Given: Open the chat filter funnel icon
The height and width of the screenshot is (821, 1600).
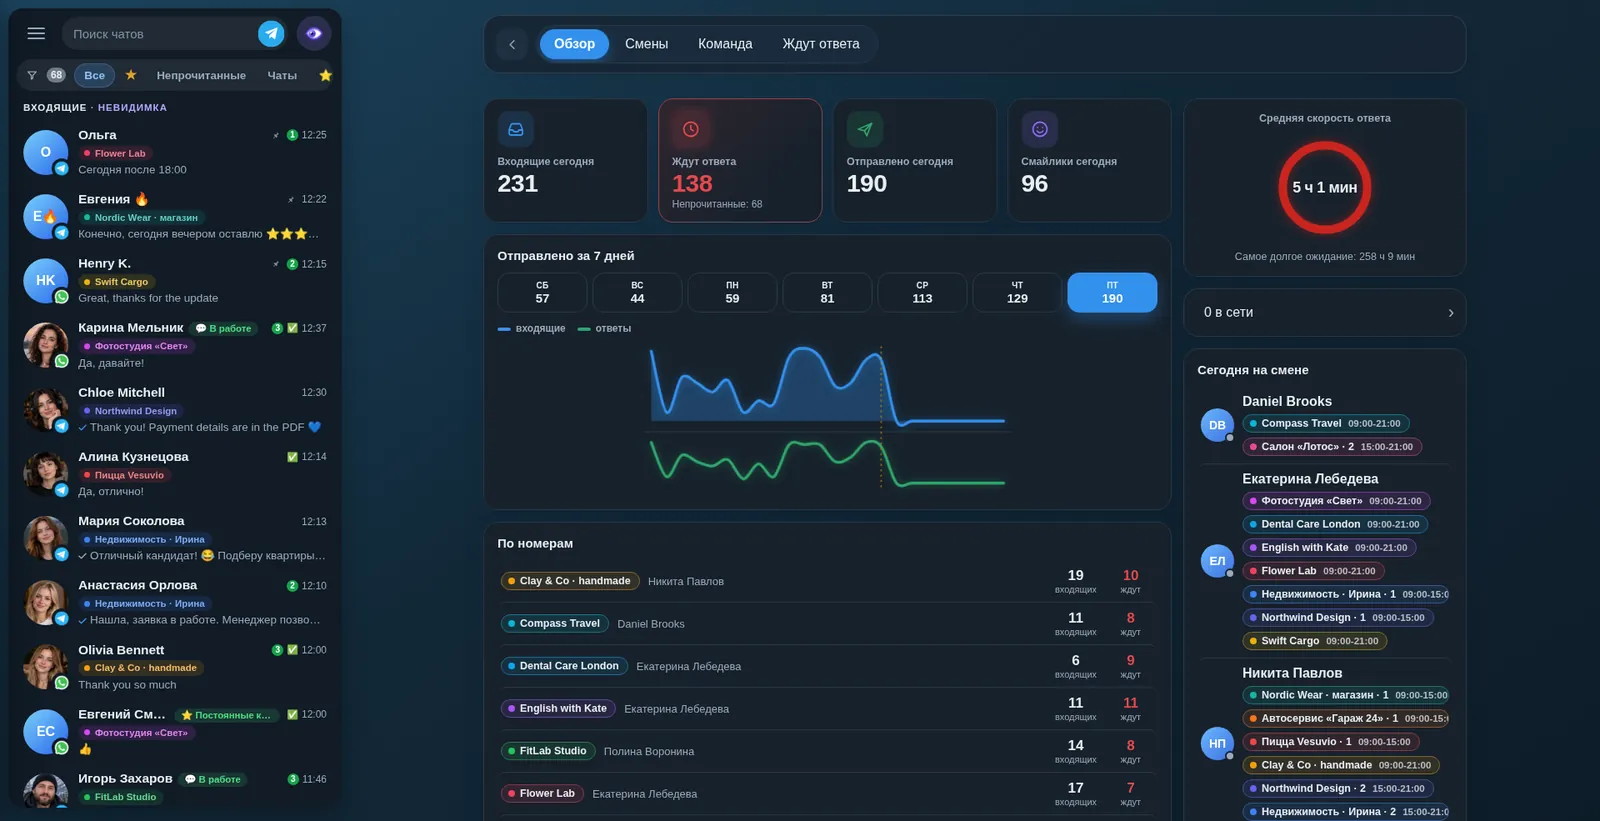Looking at the screenshot, I should 32,75.
